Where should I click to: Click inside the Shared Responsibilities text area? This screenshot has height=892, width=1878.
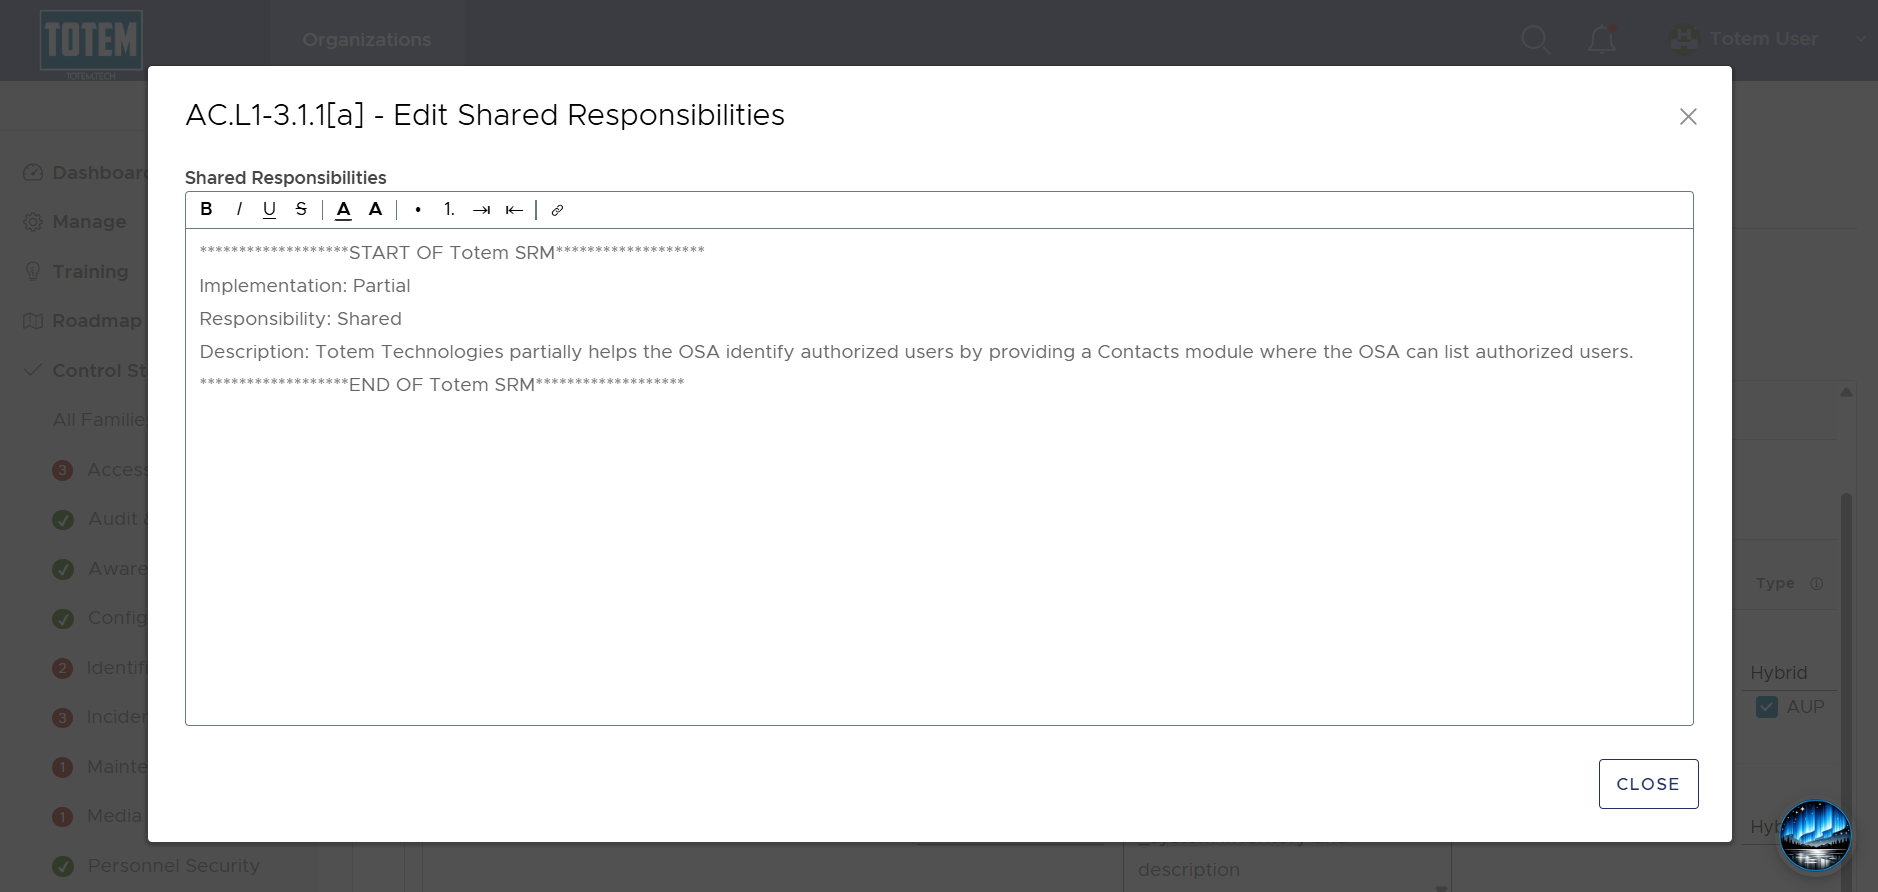(x=939, y=477)
